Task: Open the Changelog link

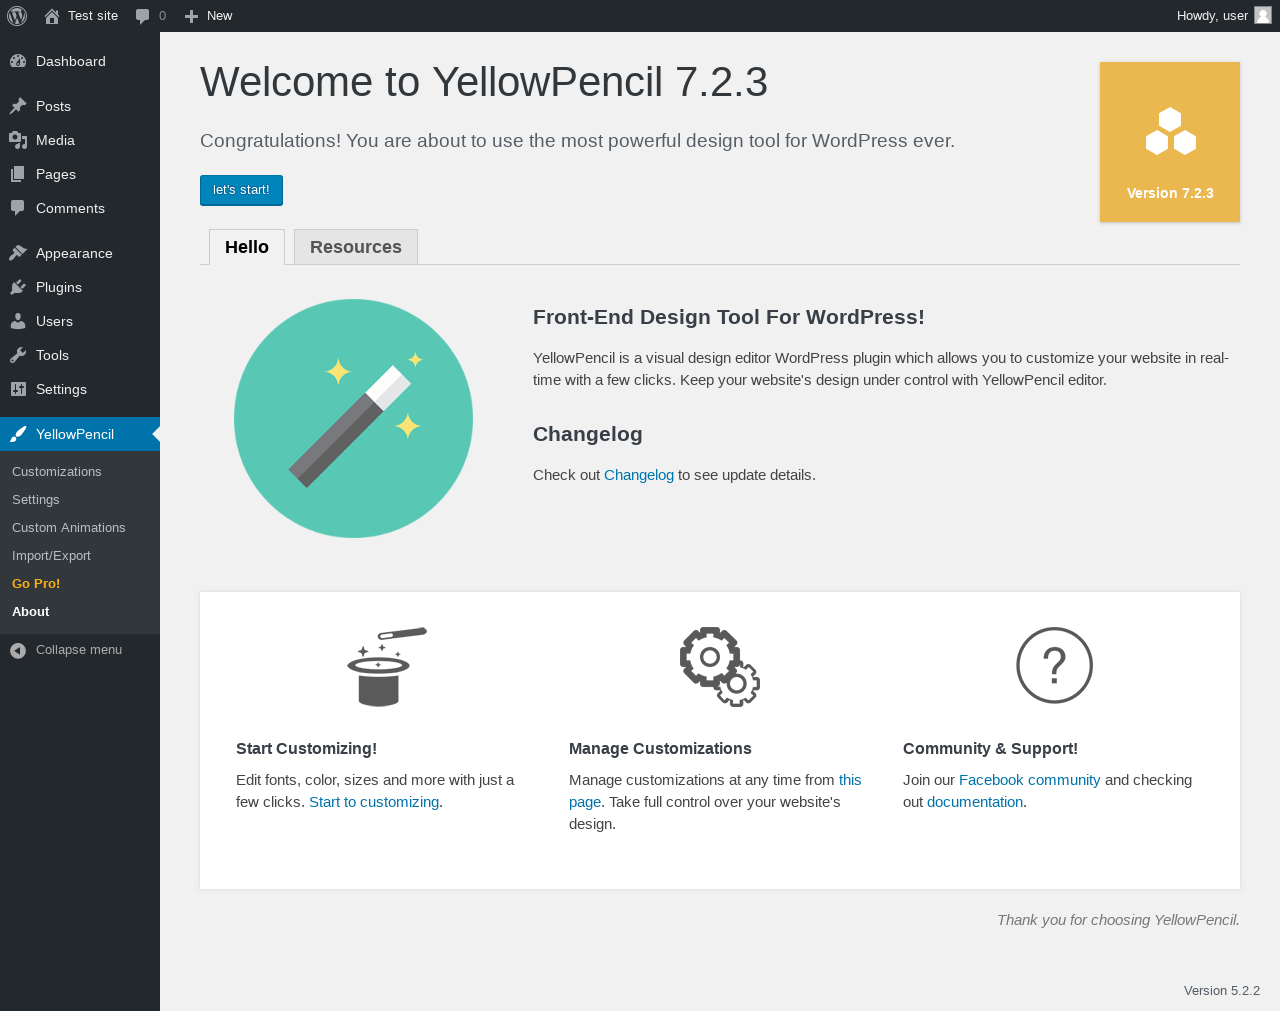Action: [639, 475]
